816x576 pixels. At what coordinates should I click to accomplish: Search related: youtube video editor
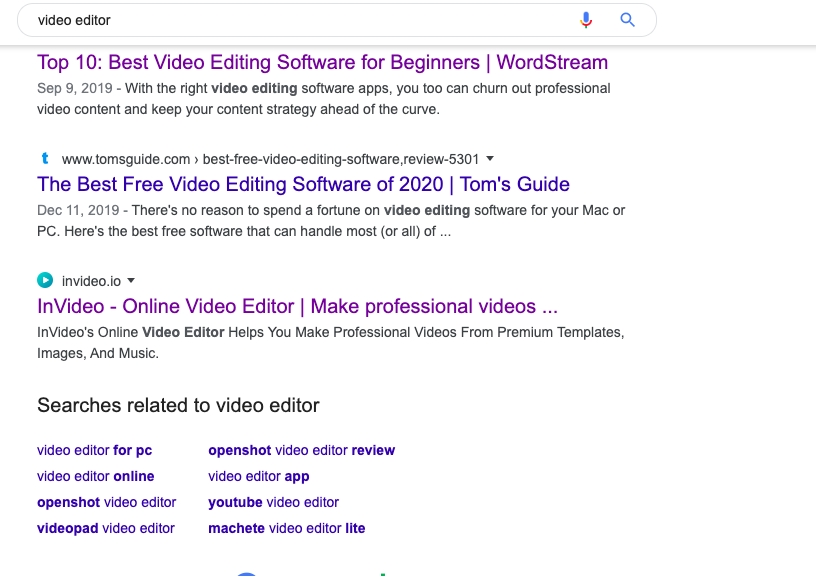(274, 502)
